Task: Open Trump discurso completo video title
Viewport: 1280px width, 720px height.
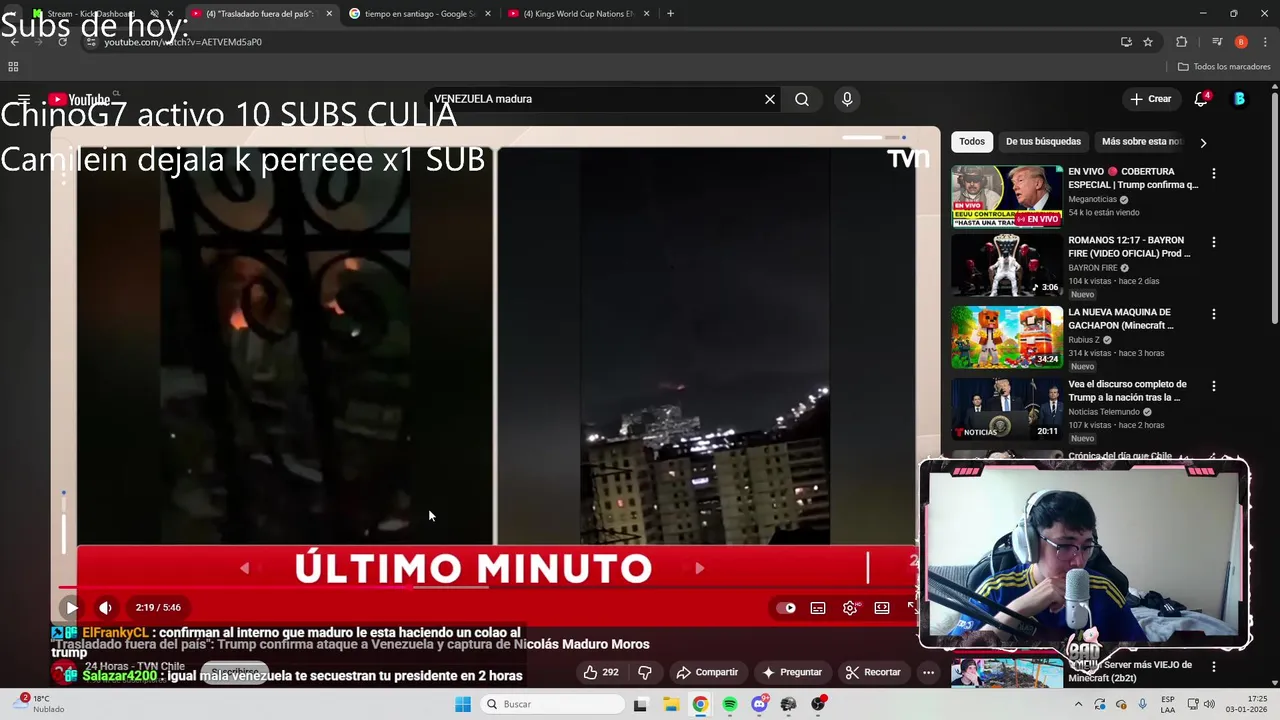Action: click(x=1127, y=391)
